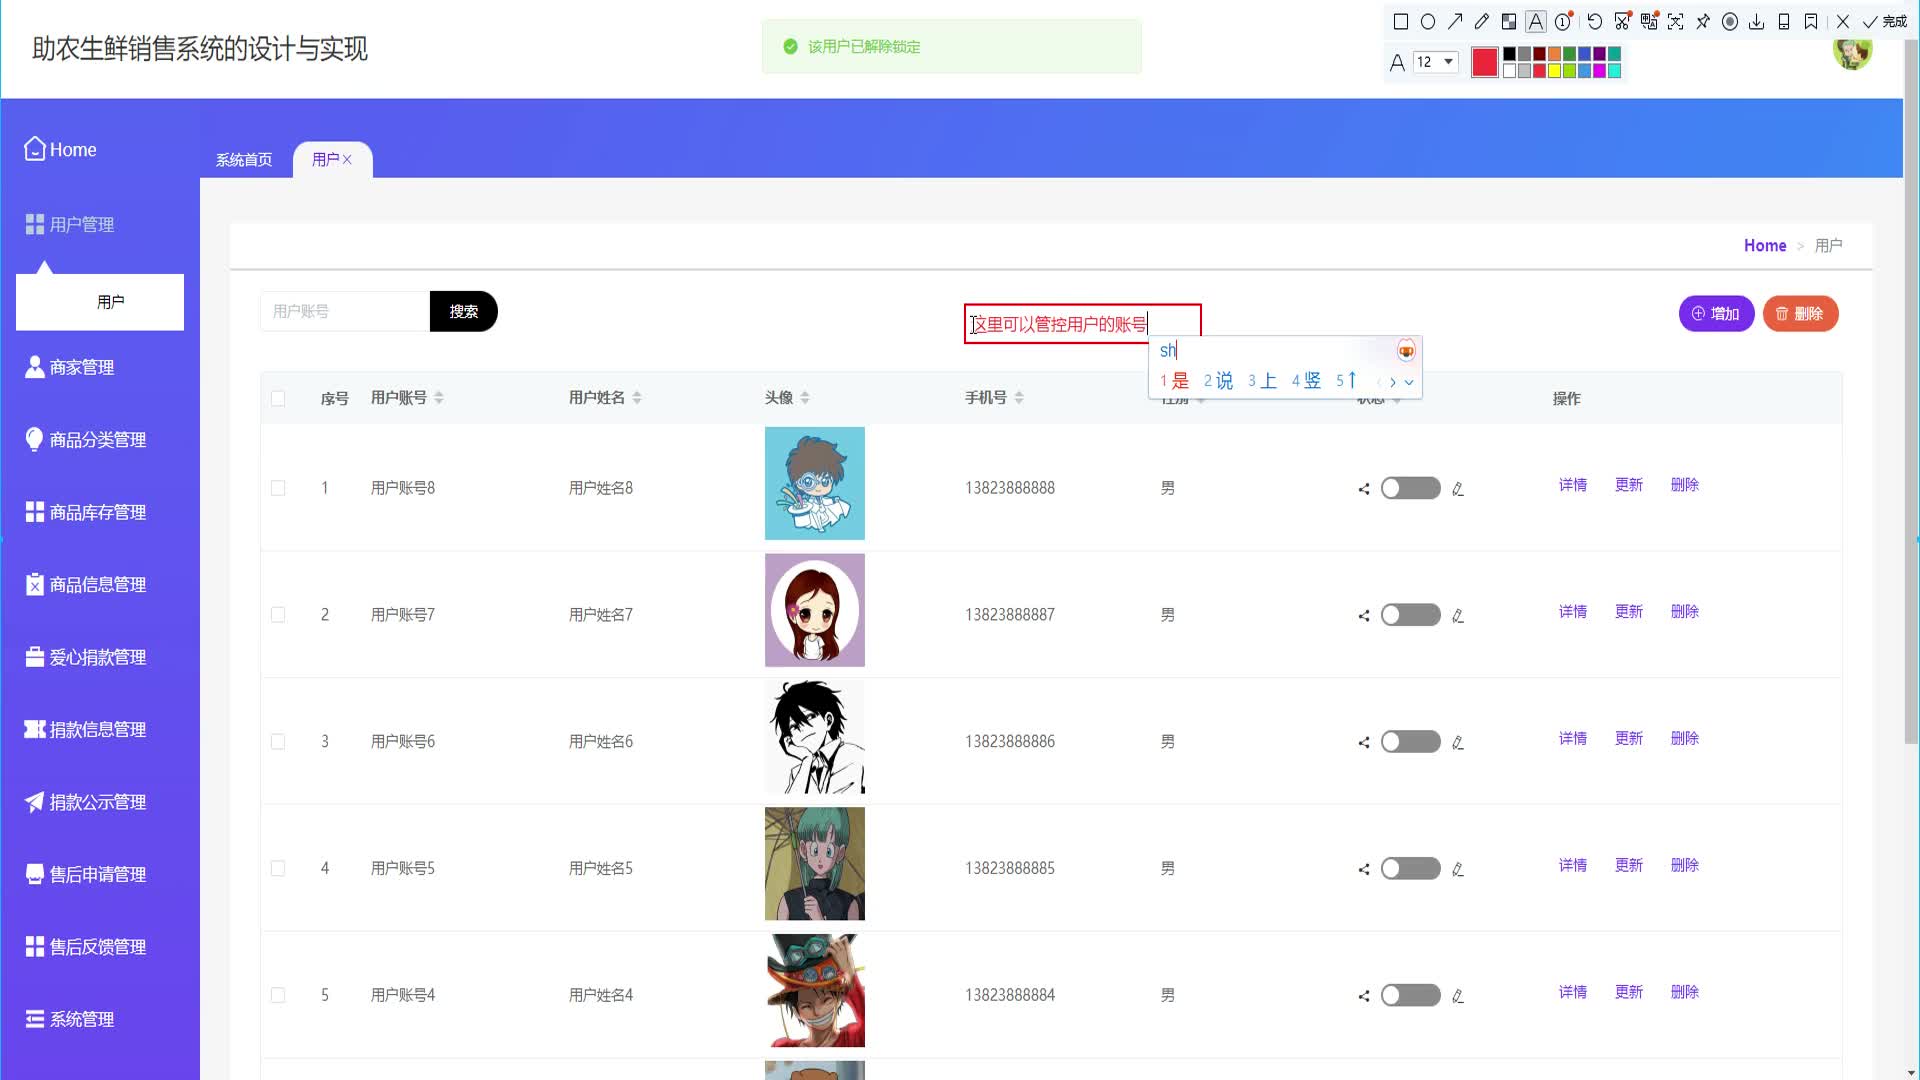The image size is (1920, 1080).
Task: Select the mosaic blur tool
Action: pos(1510,21)
